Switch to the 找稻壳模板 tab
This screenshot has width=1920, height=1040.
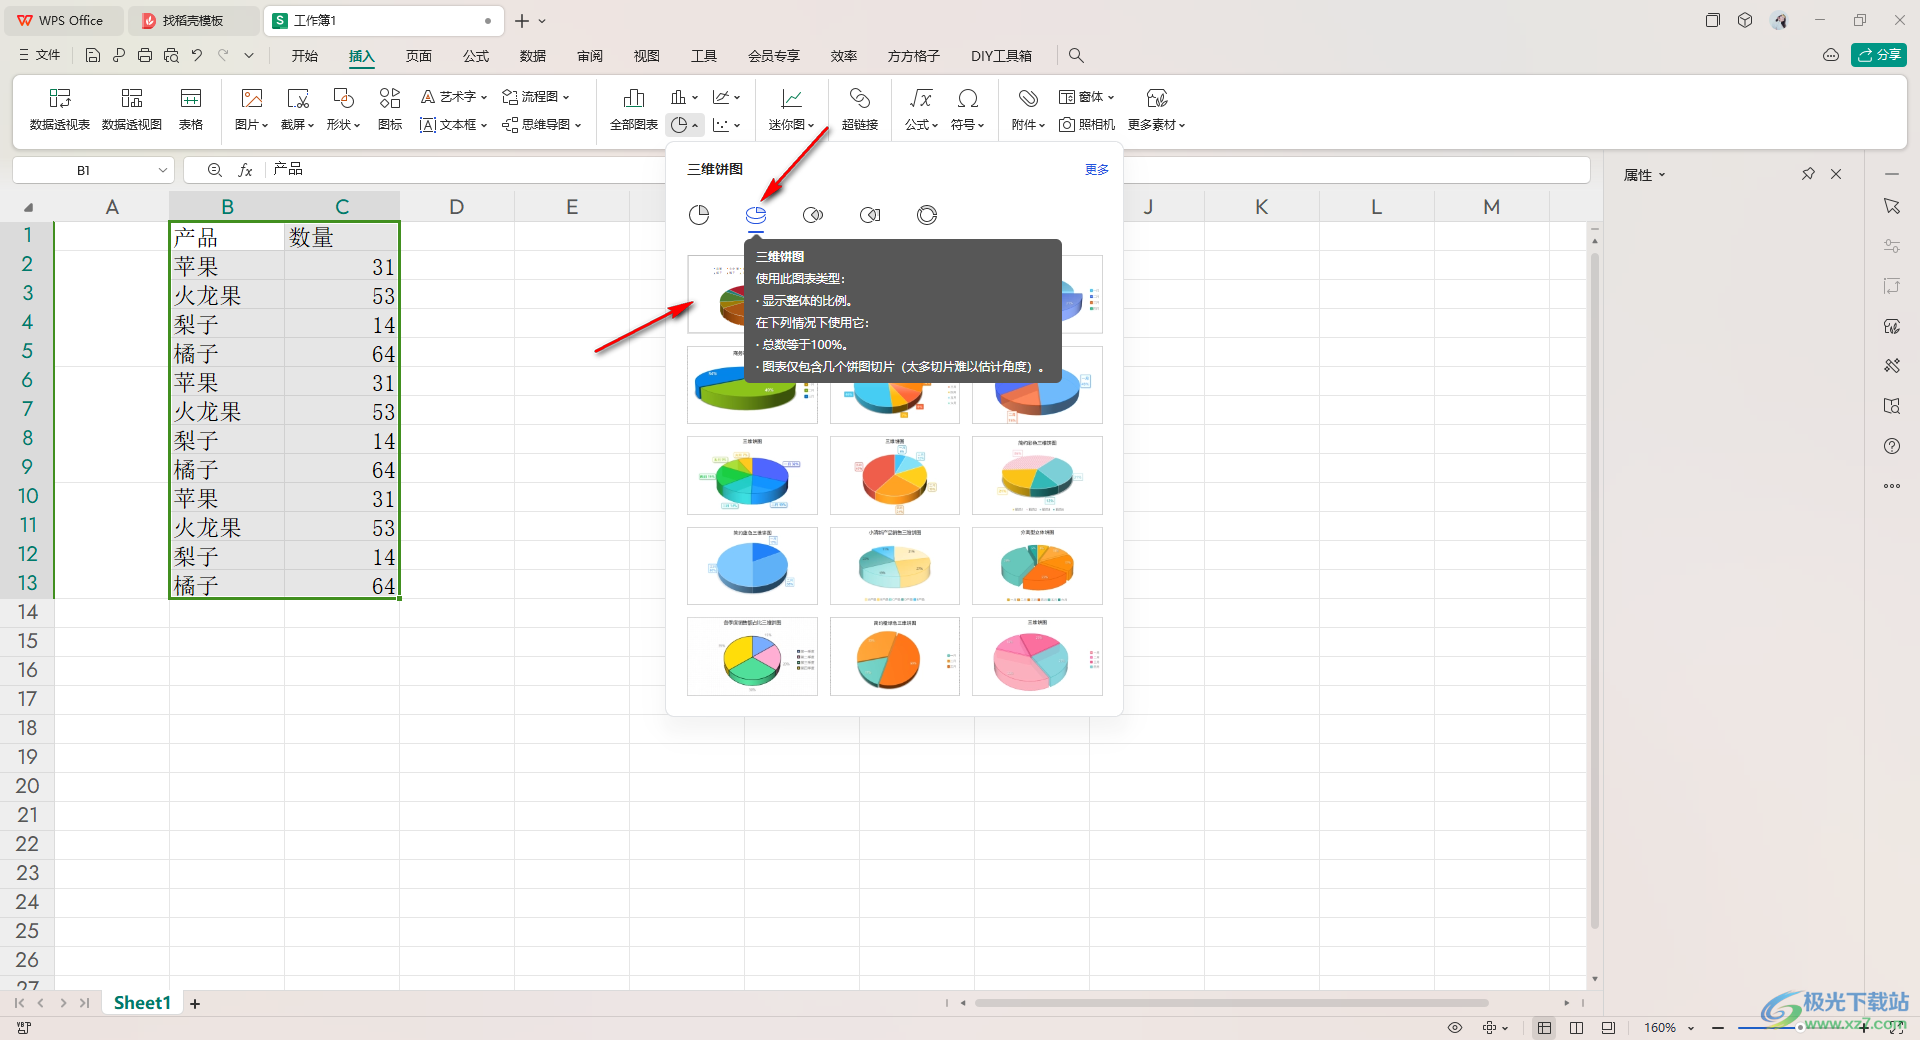coord(194,20)
